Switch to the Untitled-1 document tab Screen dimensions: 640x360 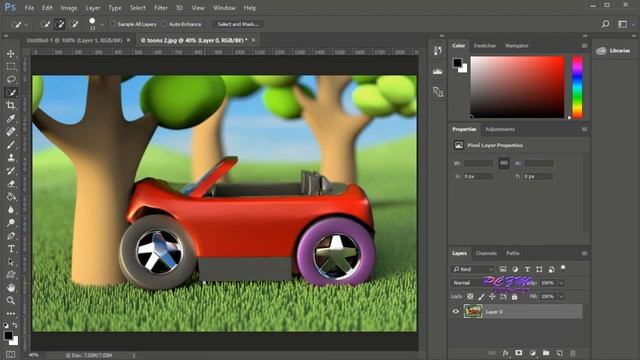tap(74, 40)
